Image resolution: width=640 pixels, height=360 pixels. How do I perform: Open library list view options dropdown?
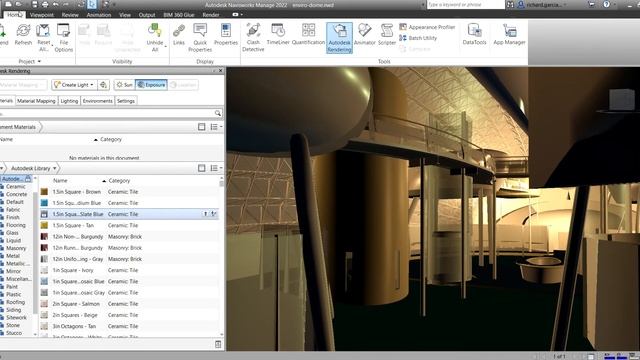(x=216, y=168)
